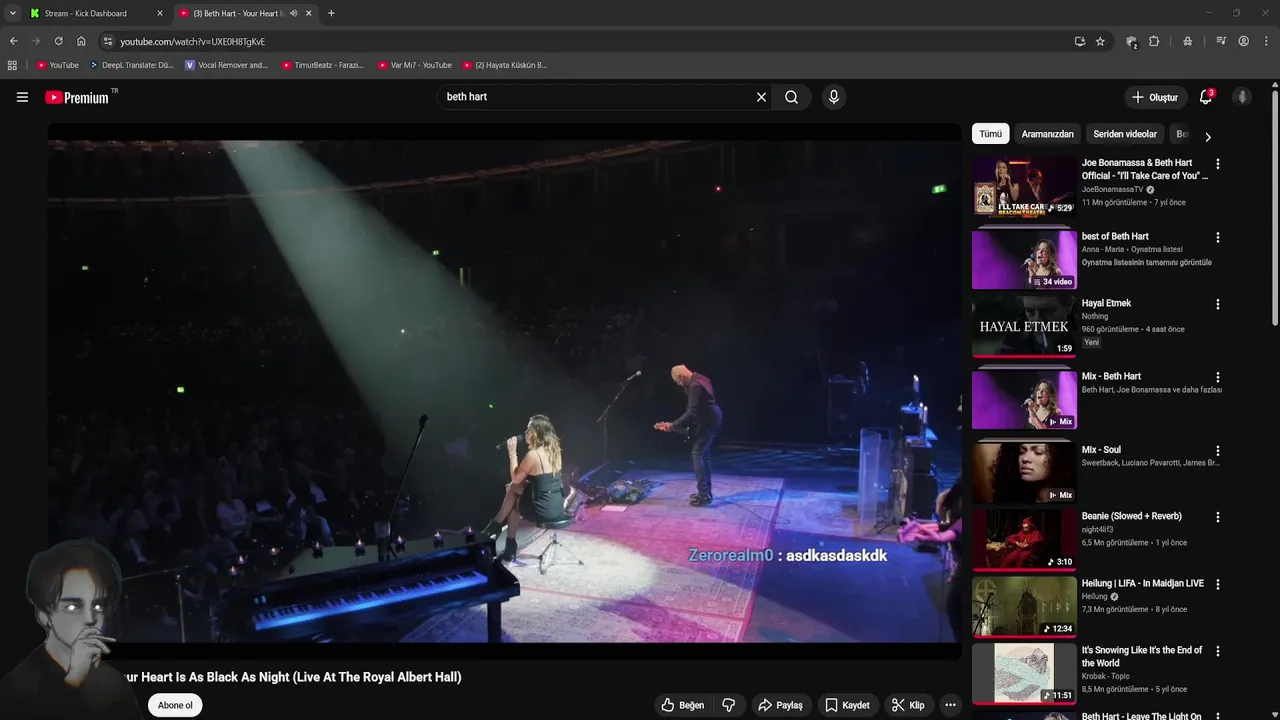Image resolution: width=1280 pixels, height=720 pixels.
Task: Open the Heilung LIFA thumbnail
Action: tap(1024, 606)
